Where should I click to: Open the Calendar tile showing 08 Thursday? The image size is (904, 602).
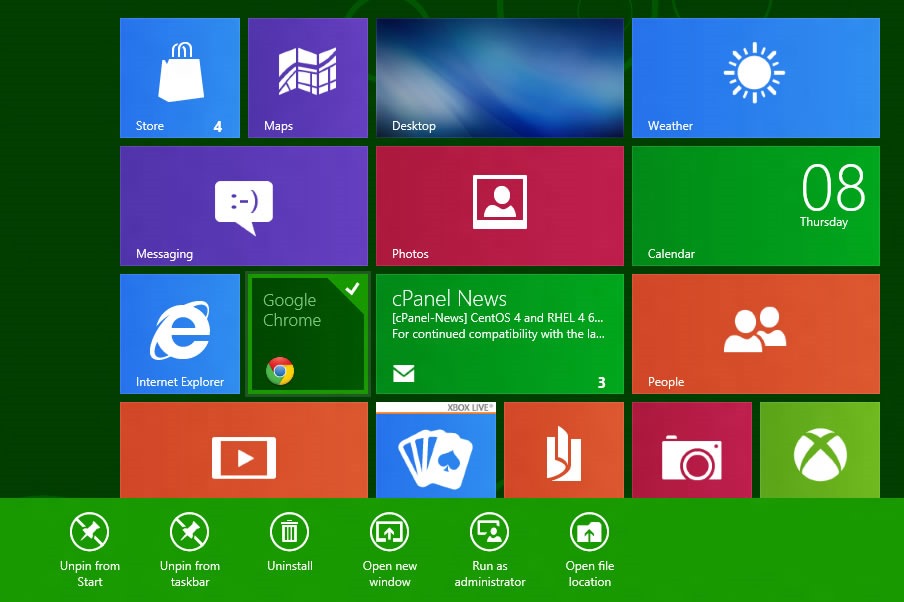pos(756,205)
